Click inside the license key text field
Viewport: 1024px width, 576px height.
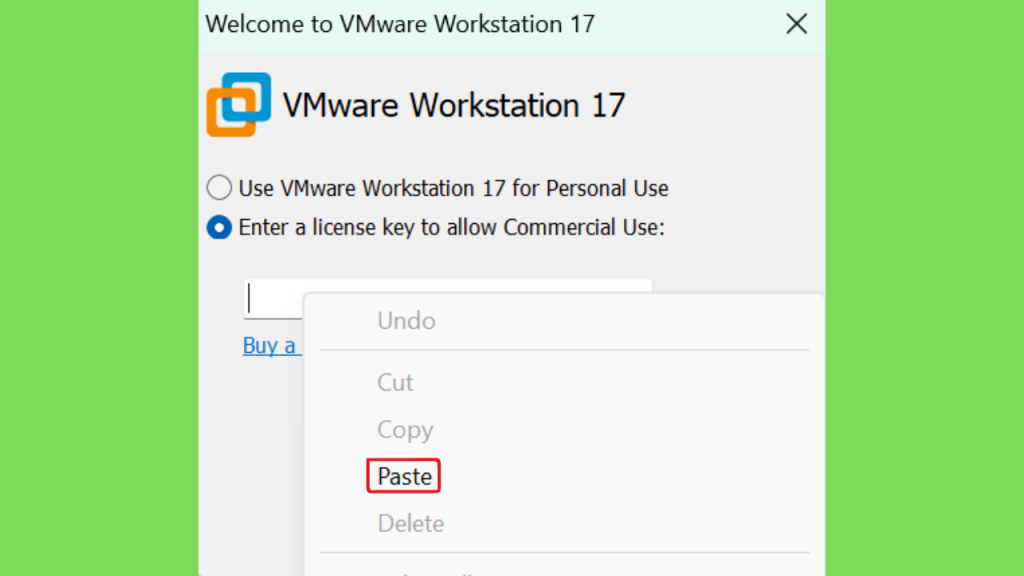[x=274, y=299]
